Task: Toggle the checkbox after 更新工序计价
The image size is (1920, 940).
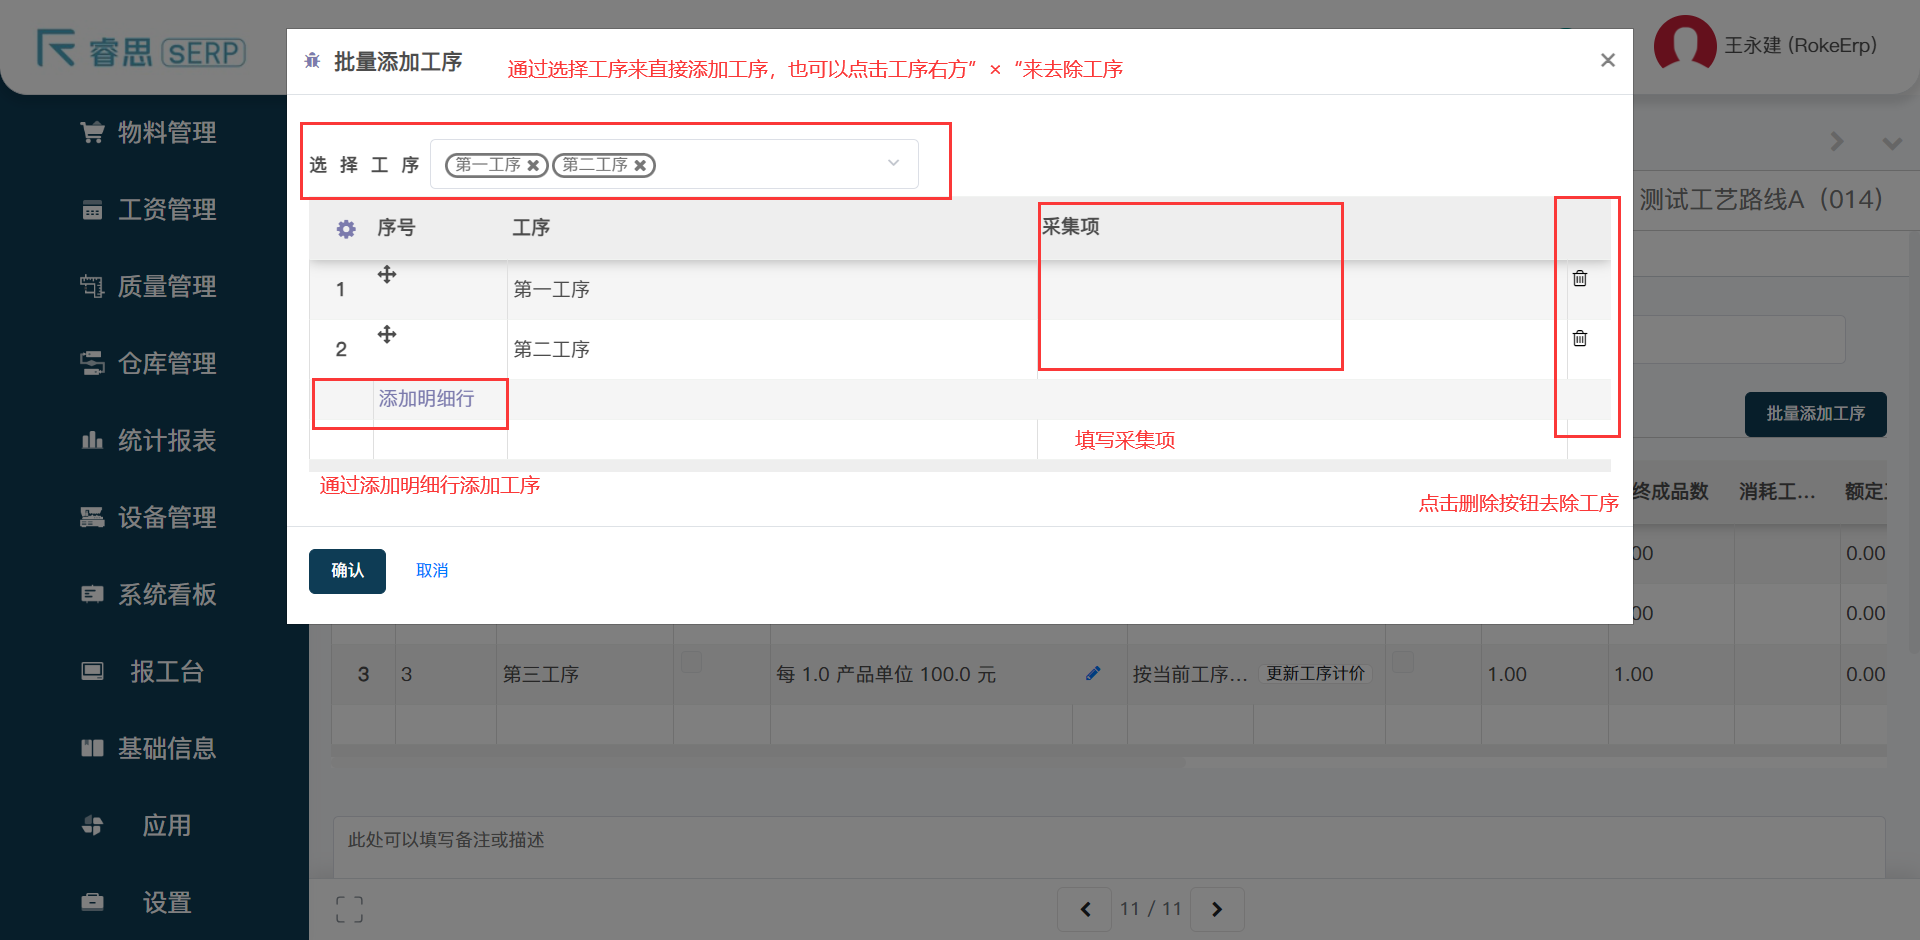Action: click(x=1403, y=662)
